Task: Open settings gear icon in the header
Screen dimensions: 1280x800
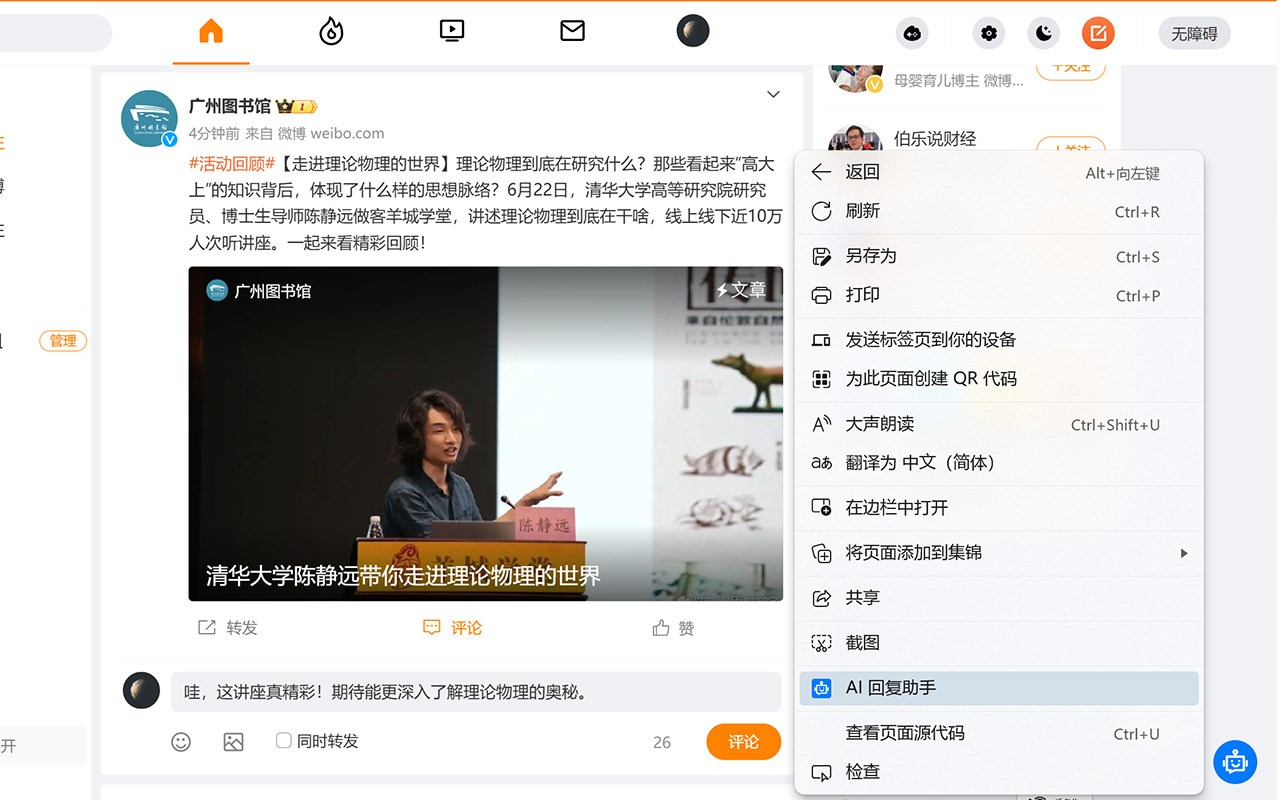Action: [989, 34]
